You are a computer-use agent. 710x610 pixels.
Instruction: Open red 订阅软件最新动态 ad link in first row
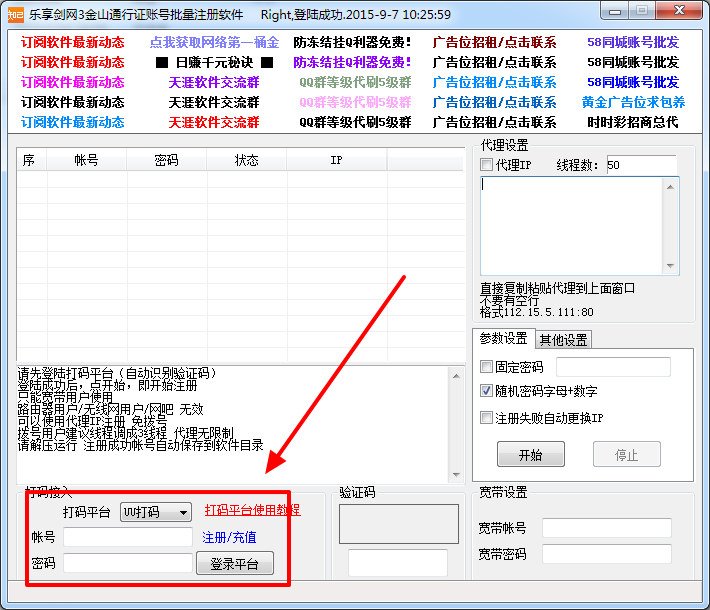pyautogui.click(x=72, y=42)
